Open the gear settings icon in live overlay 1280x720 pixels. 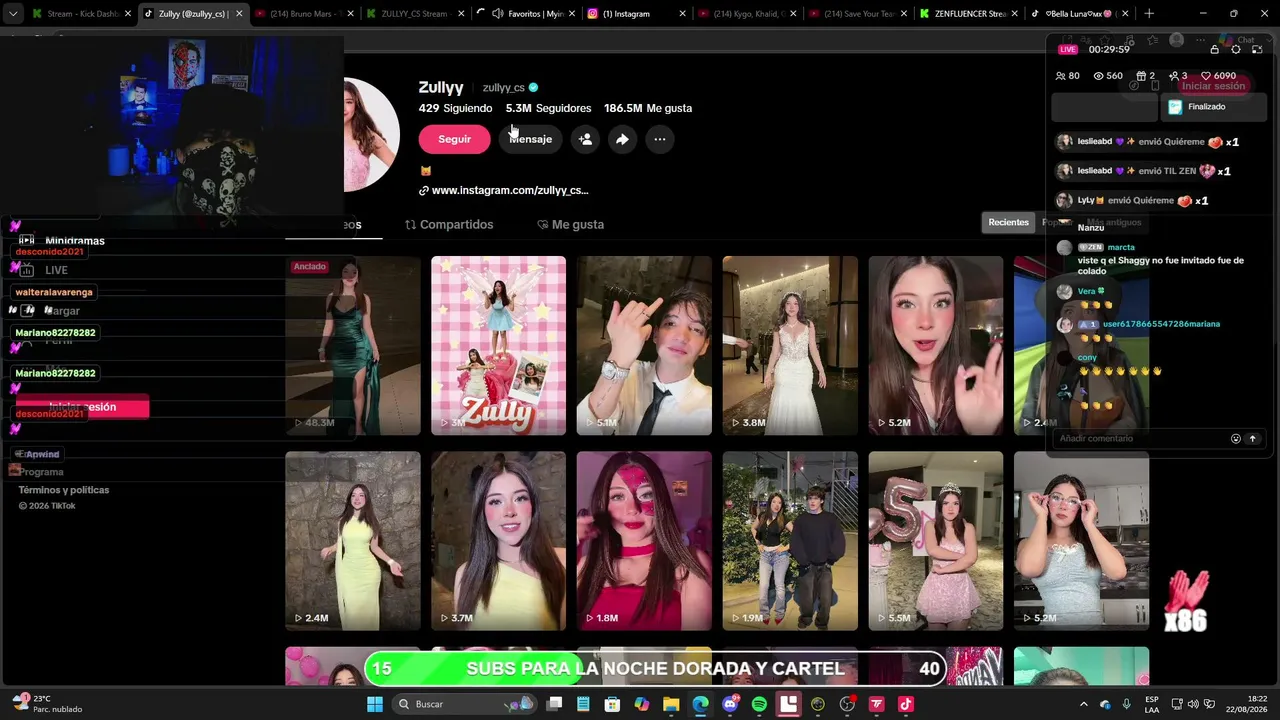[x=1236, y=49]
